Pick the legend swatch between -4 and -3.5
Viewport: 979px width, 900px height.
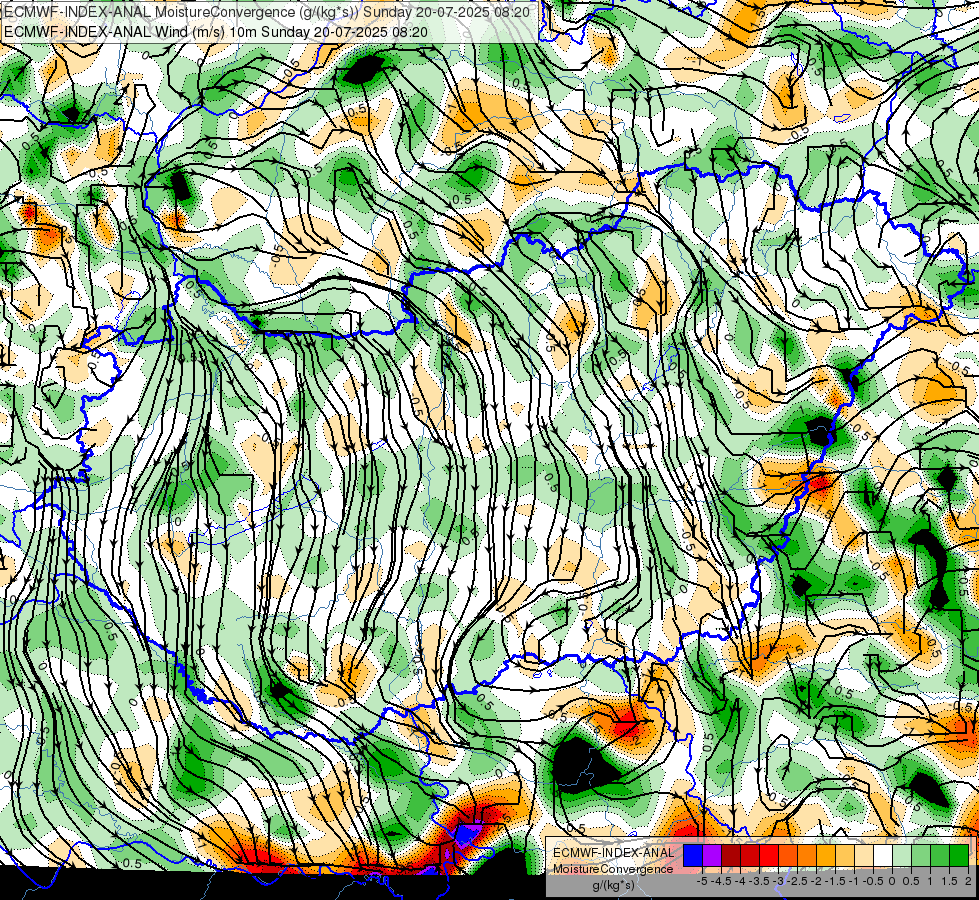[750, 855]
